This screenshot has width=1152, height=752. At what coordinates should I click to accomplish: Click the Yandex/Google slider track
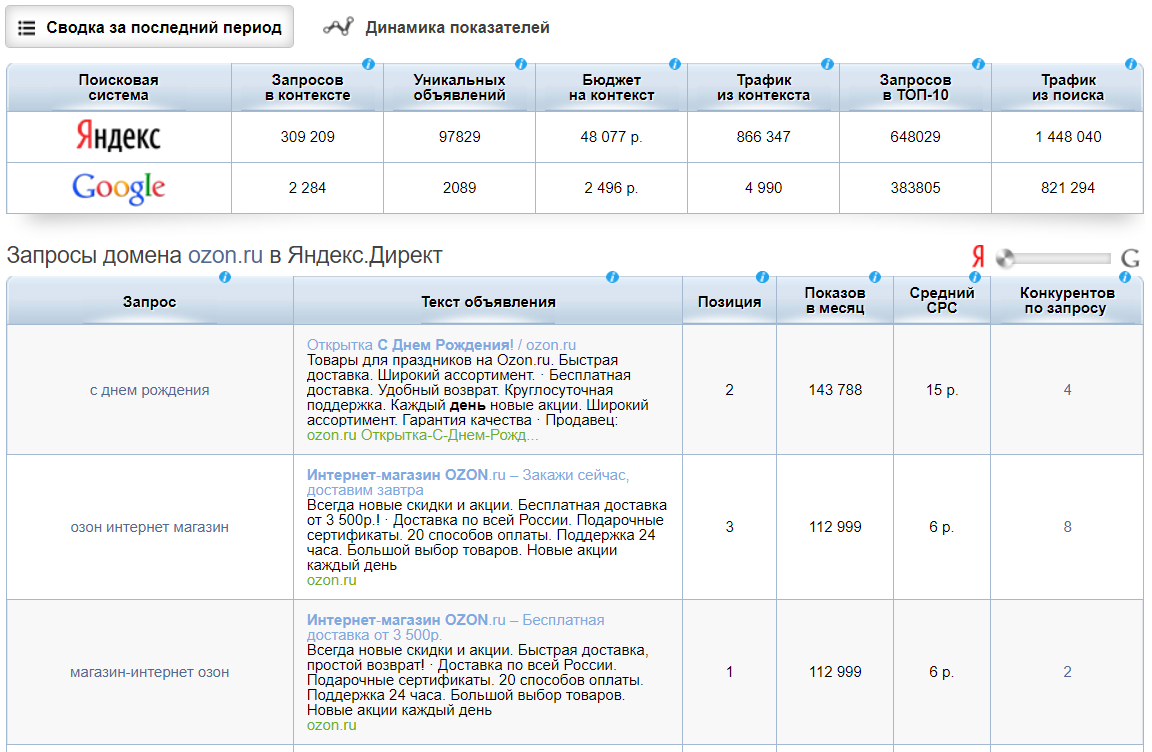pyautogui.click(x=1054, y=258)
